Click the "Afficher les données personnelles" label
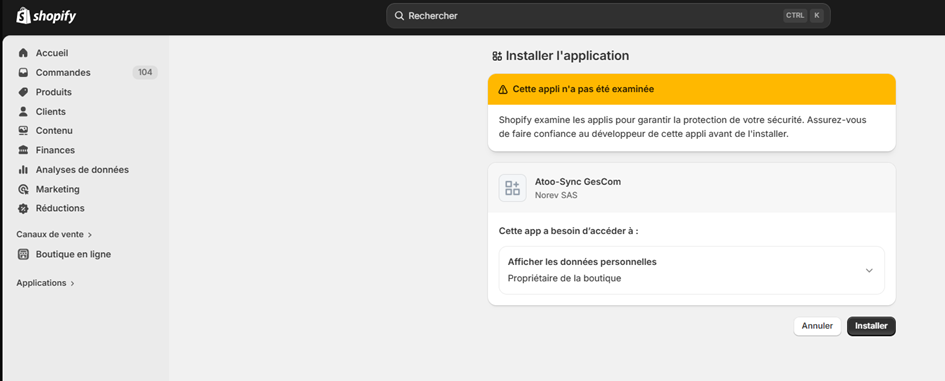The image size is (945, 381). (x=582, y=262)
